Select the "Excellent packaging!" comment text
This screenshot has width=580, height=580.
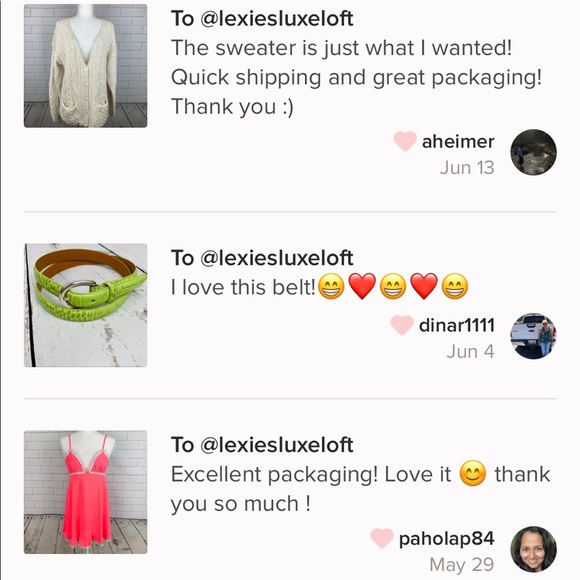tap(361, 489)
